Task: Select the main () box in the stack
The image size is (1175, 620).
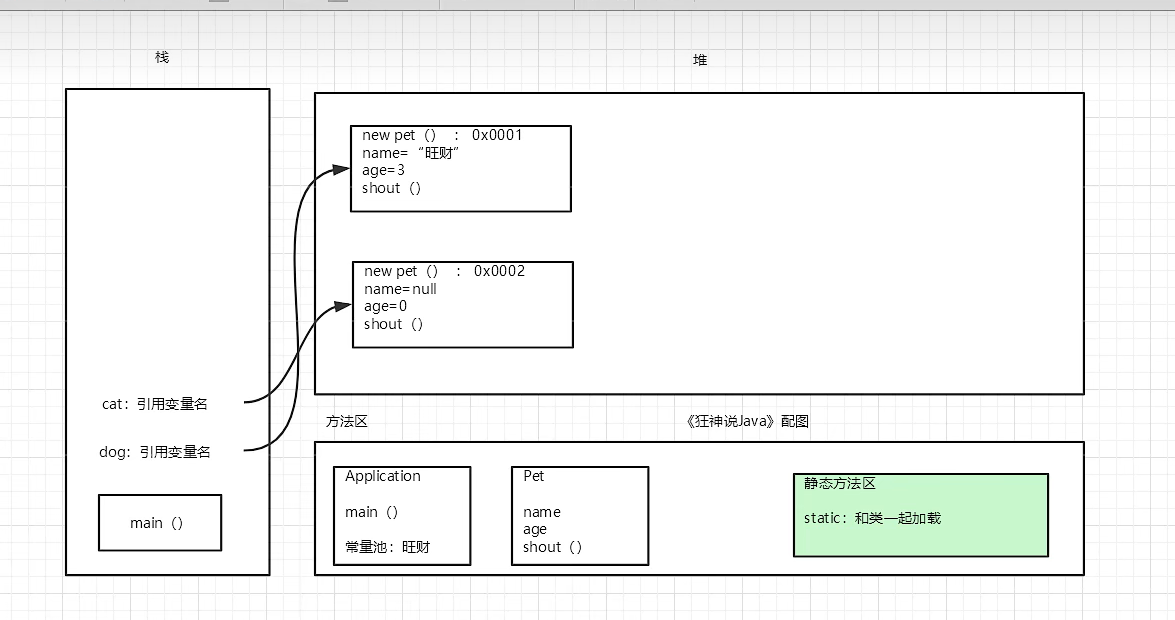Action: (160, 523)
